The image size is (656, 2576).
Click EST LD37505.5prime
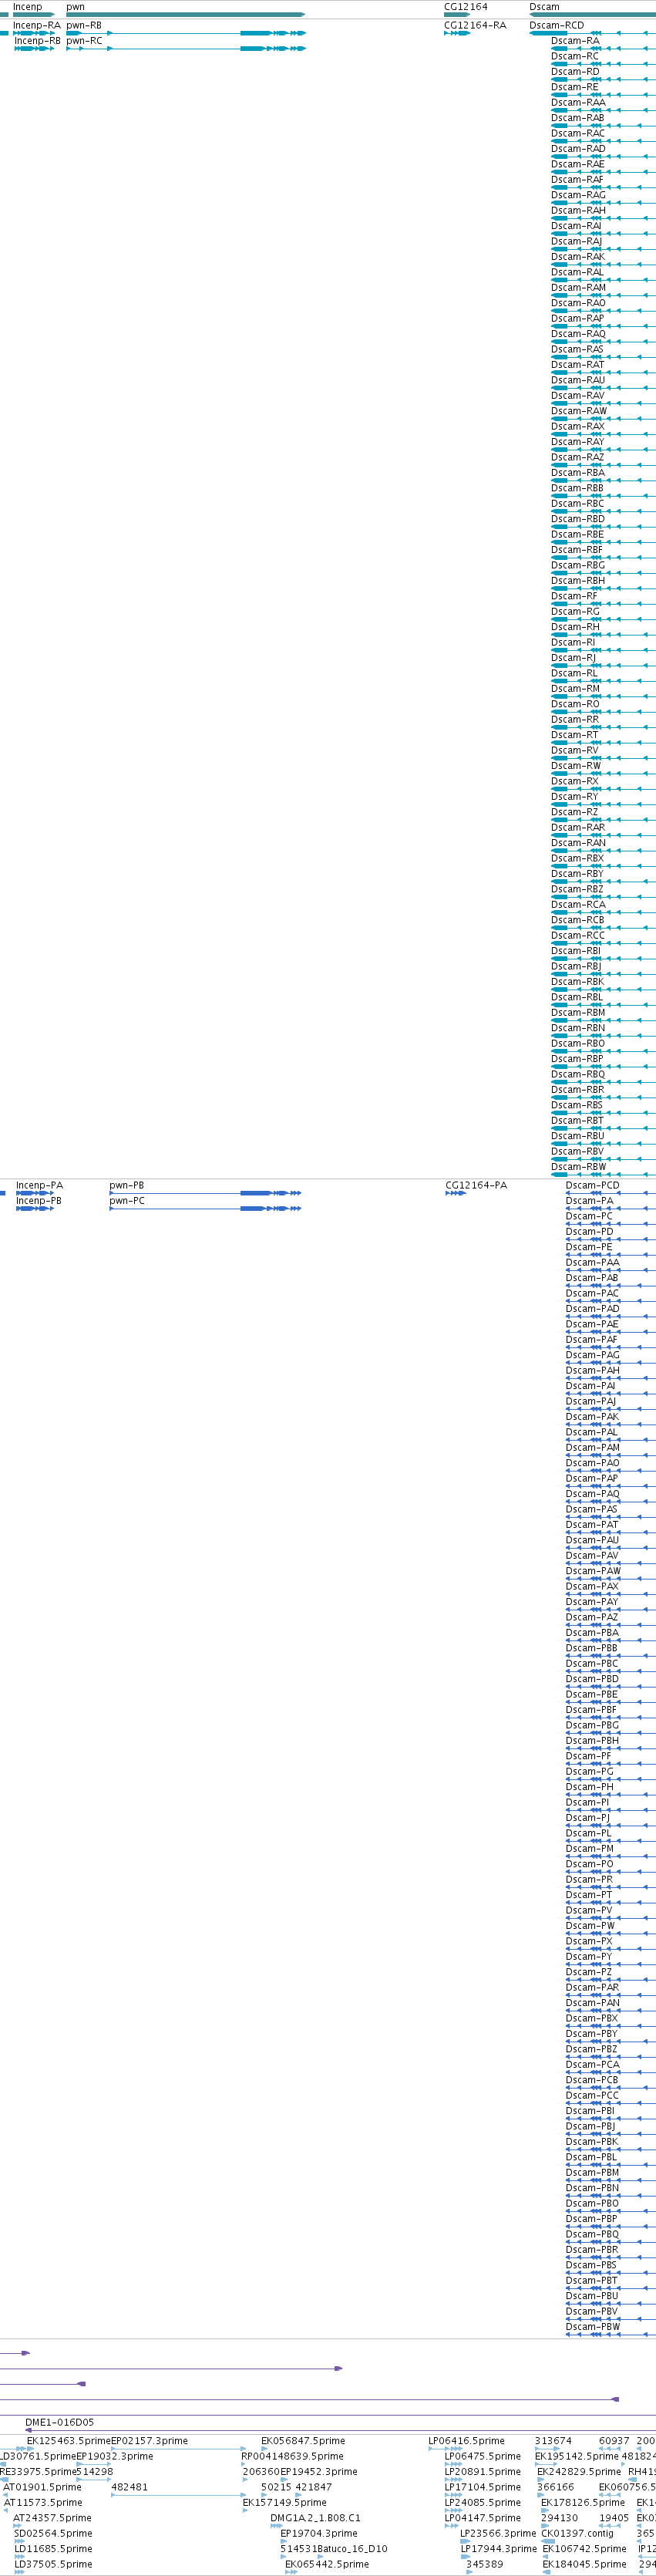[53, 2564]
